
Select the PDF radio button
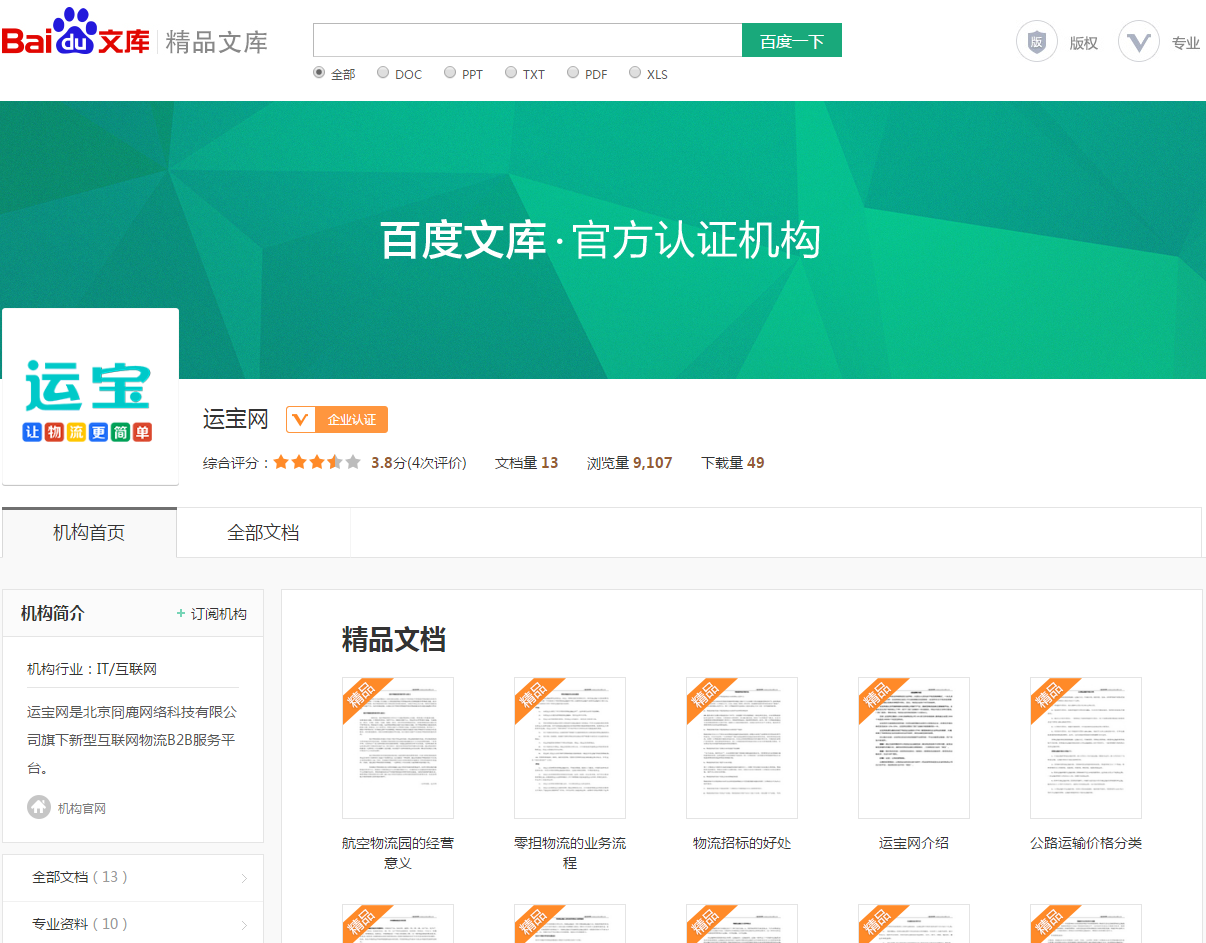(x=573, y=72)
